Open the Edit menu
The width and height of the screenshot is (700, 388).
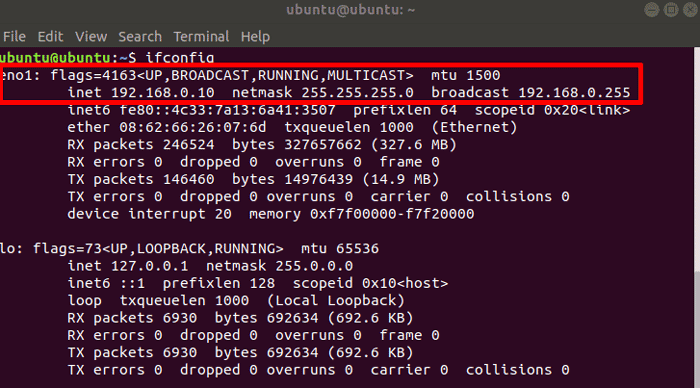tap(50, 37)
